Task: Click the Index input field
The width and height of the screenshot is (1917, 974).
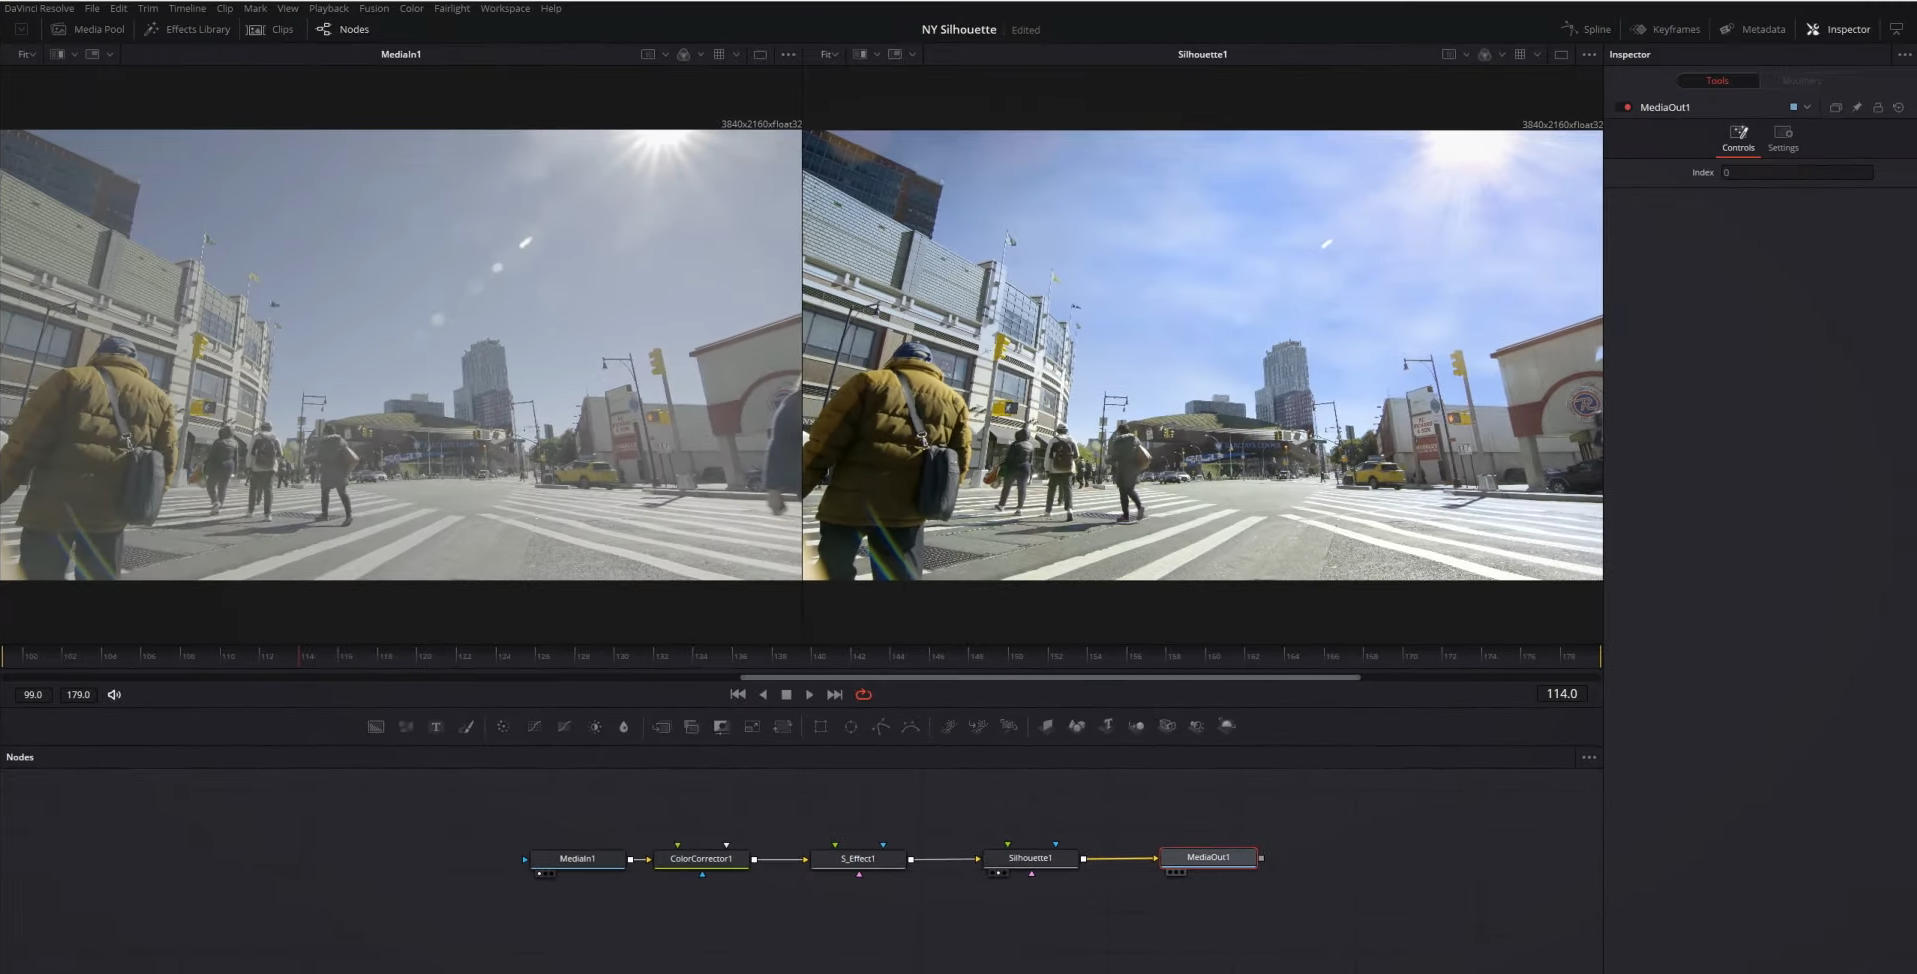Action: click(1796, 172)
